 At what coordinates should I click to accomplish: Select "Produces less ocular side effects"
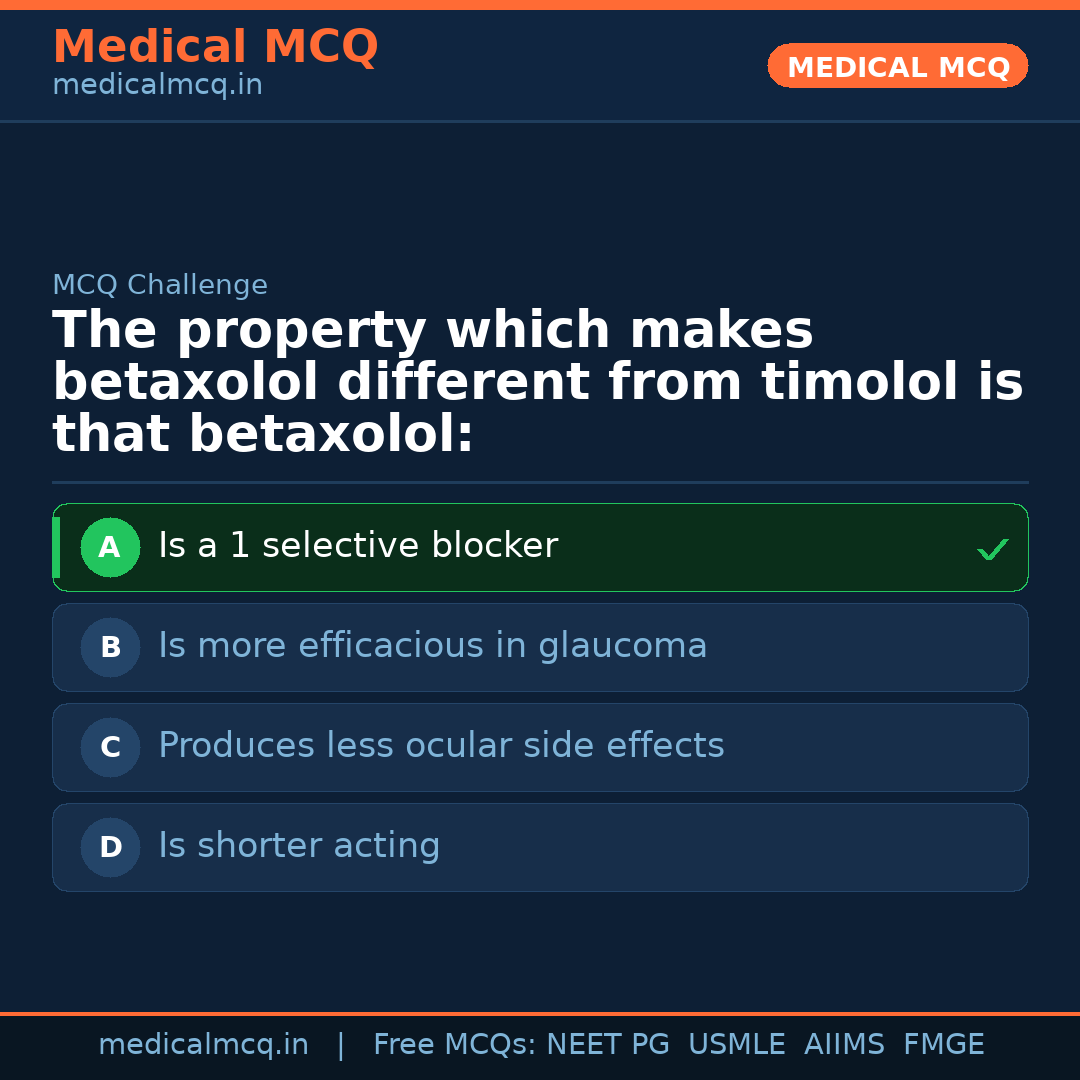441,746
